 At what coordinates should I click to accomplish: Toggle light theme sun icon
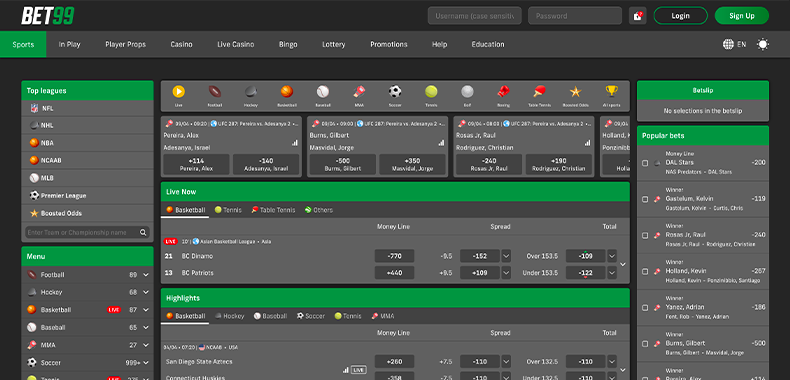(763, 44)
